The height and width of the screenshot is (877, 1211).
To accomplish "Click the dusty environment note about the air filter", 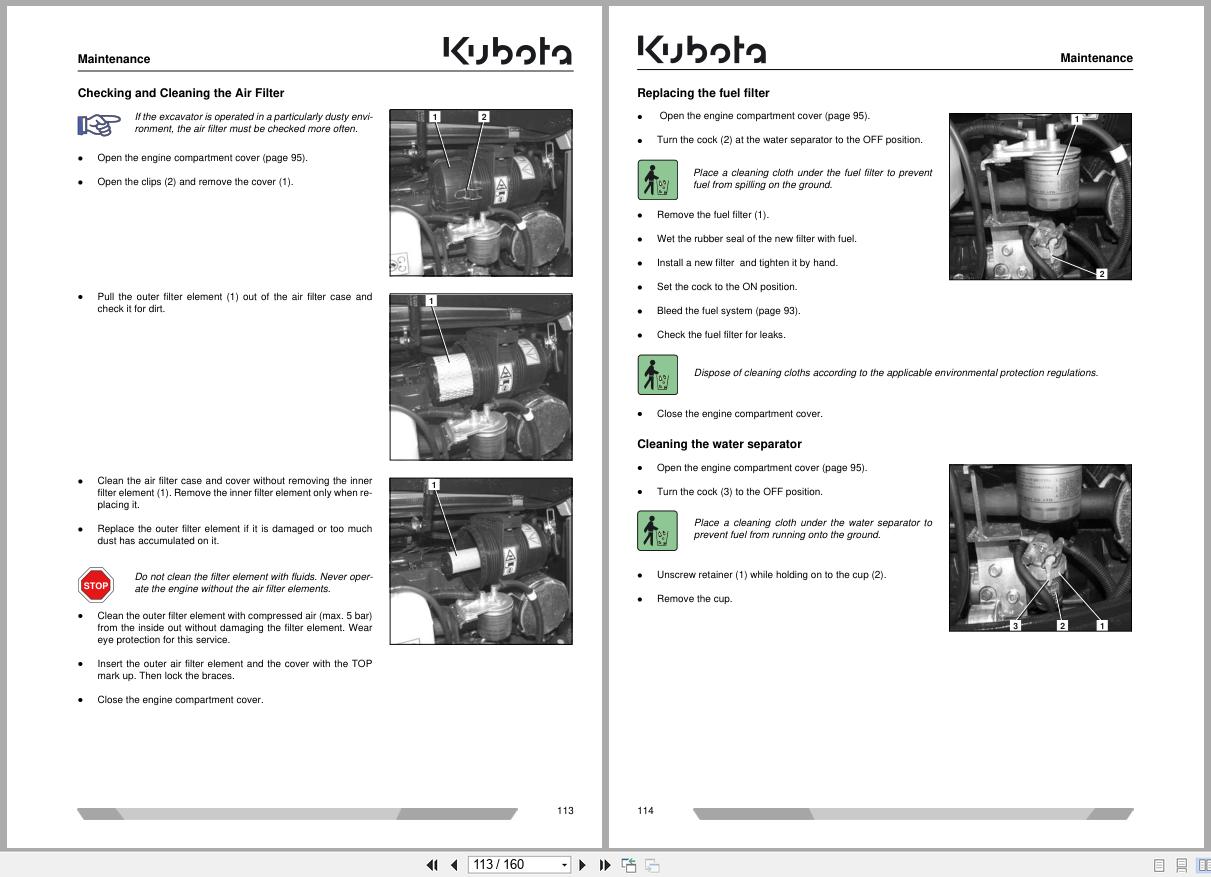I will (x=253, y=123).
